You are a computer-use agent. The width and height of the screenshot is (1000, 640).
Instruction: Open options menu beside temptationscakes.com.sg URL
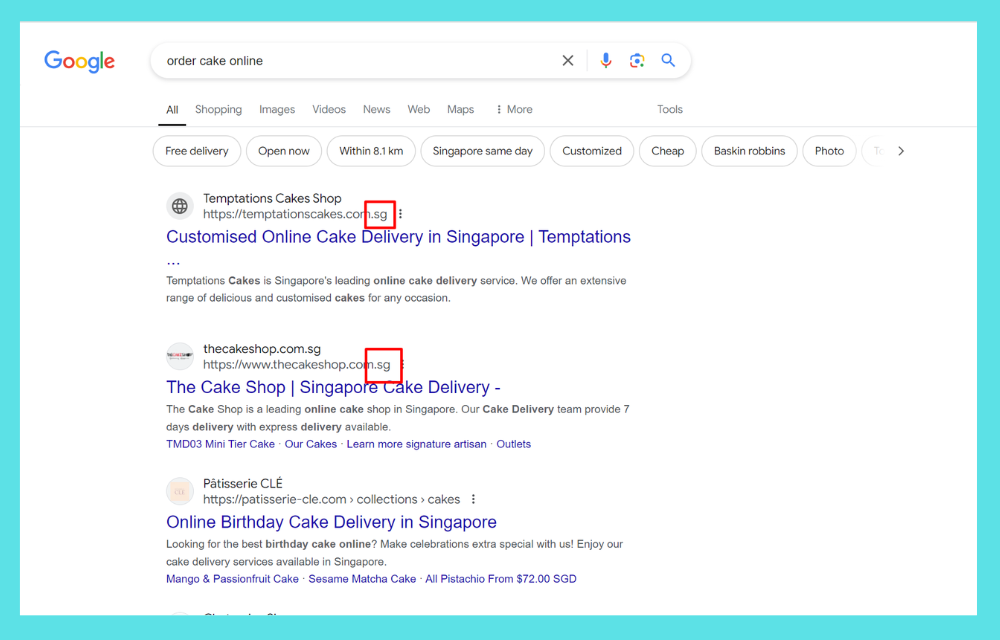(401, 214)
